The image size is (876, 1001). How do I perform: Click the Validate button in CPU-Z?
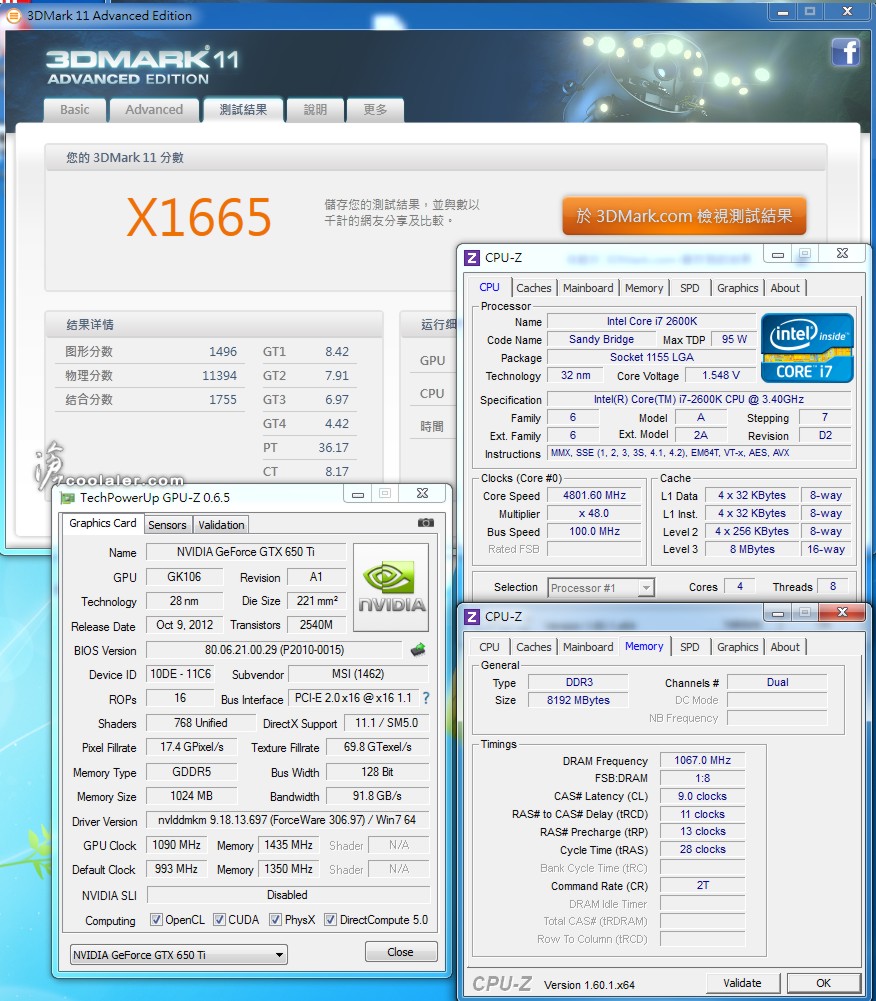pos(743,983)
